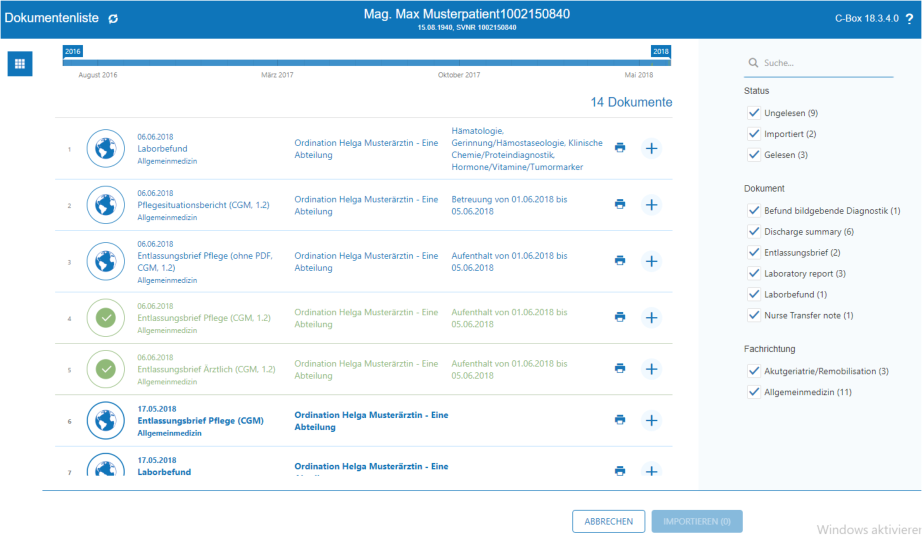The width and height of the screenshot is (922, 541).
Task: Click the IMPORTIEREN (0) button
Action: tap(697, 522)
